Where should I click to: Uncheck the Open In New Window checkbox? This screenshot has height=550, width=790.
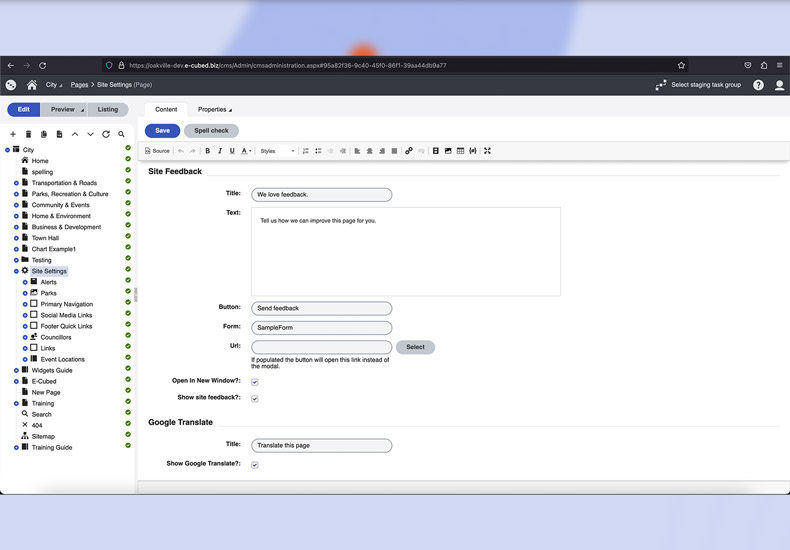255,382
